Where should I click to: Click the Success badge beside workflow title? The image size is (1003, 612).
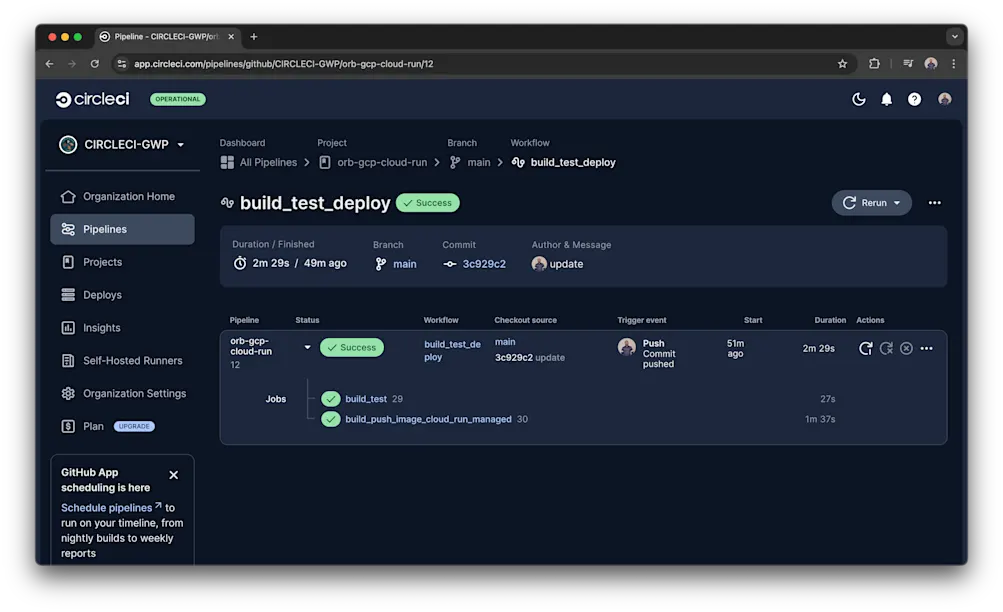coord(428,203)
